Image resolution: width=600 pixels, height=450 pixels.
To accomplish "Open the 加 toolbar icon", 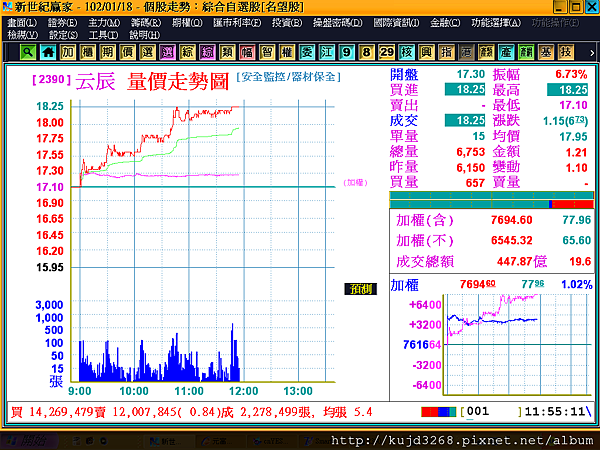I will (68, 52).
